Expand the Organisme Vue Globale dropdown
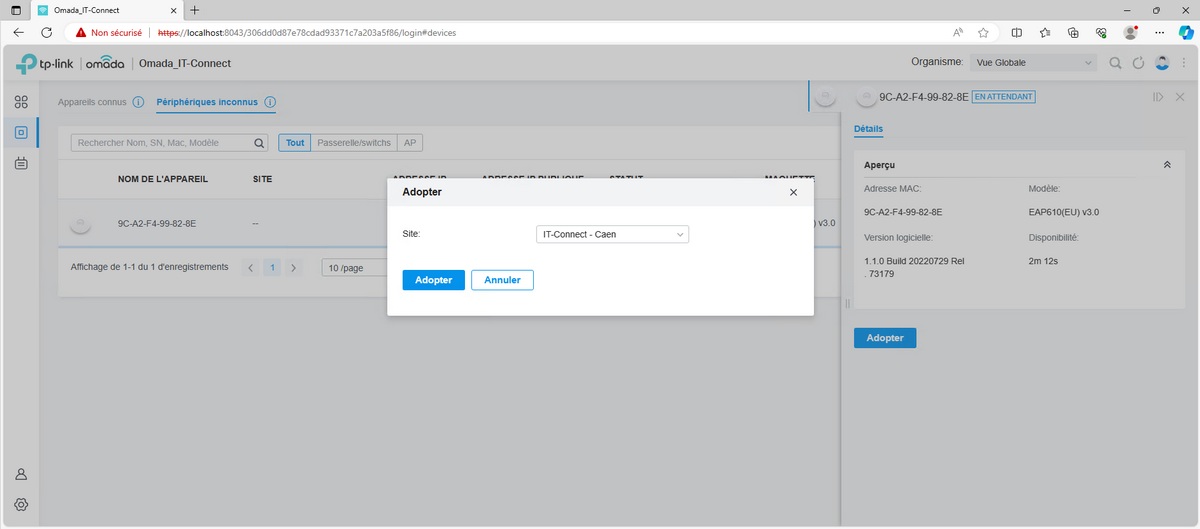 pos(1032,63)
